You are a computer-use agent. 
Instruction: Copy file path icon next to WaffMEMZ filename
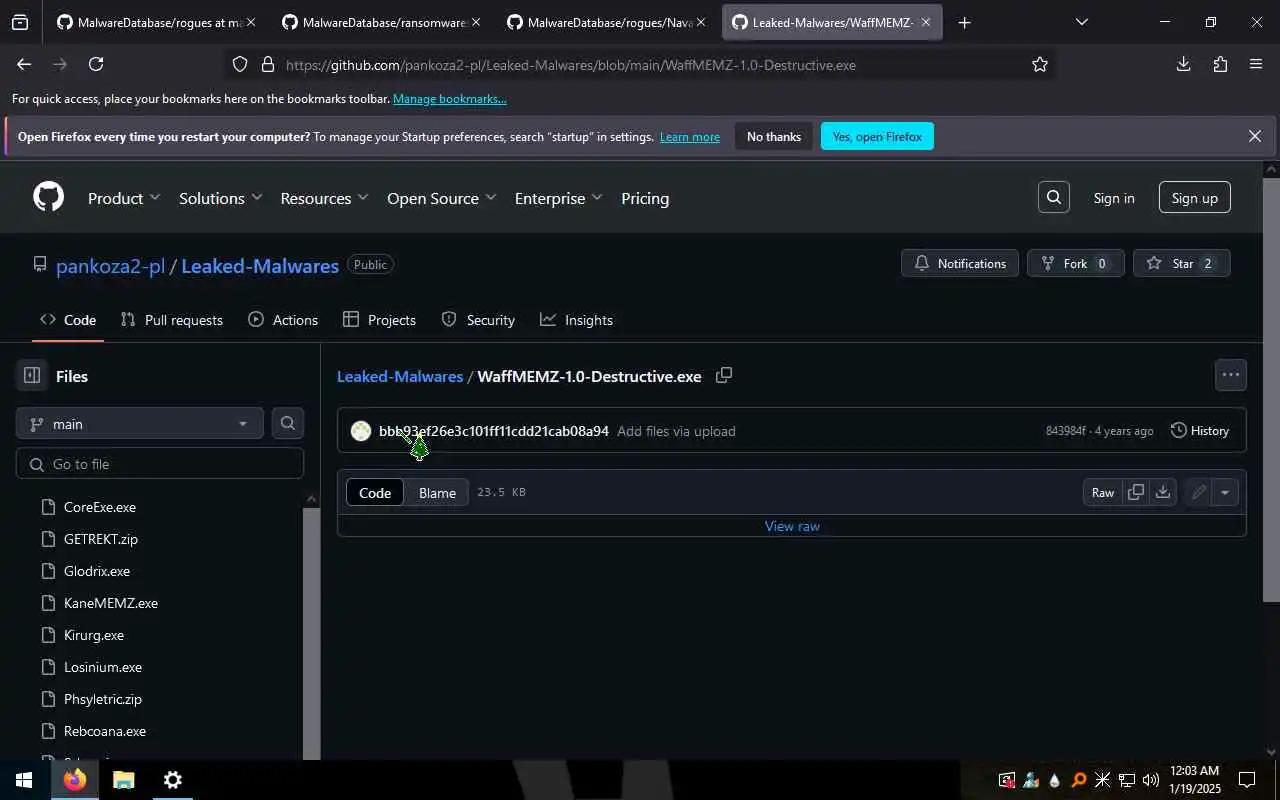coord(724,376)
